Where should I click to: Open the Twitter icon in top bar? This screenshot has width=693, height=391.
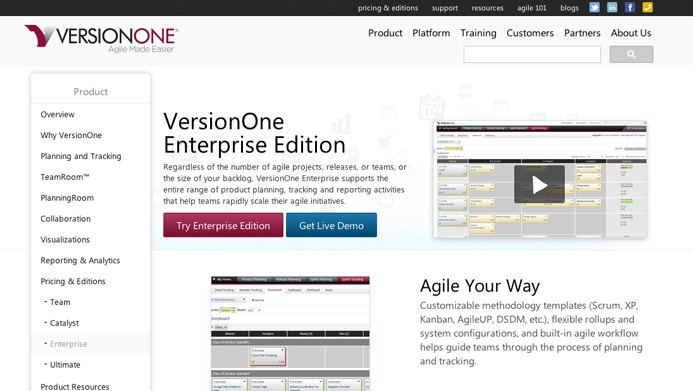[594, 7]
